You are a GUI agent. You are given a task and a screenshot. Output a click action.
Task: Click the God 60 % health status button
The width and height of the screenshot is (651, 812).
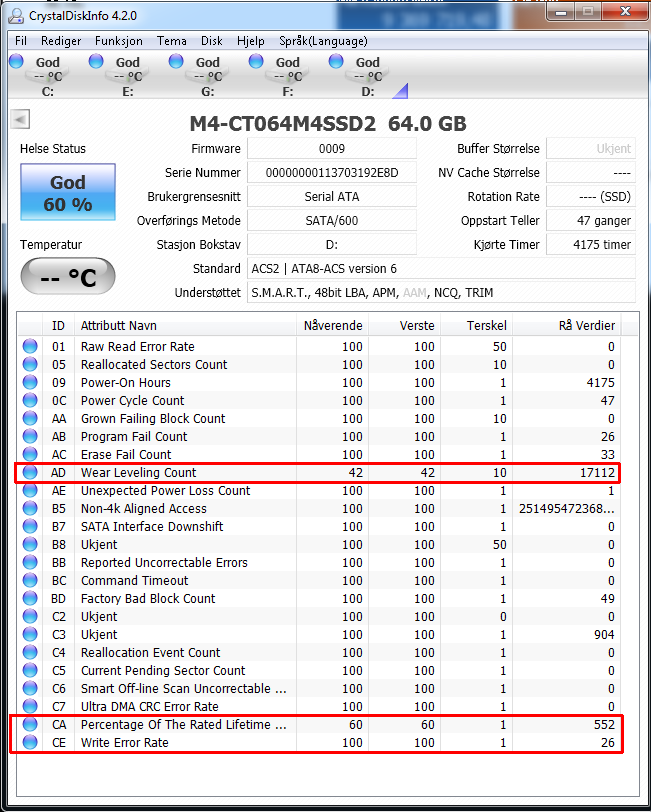(68, 192)
